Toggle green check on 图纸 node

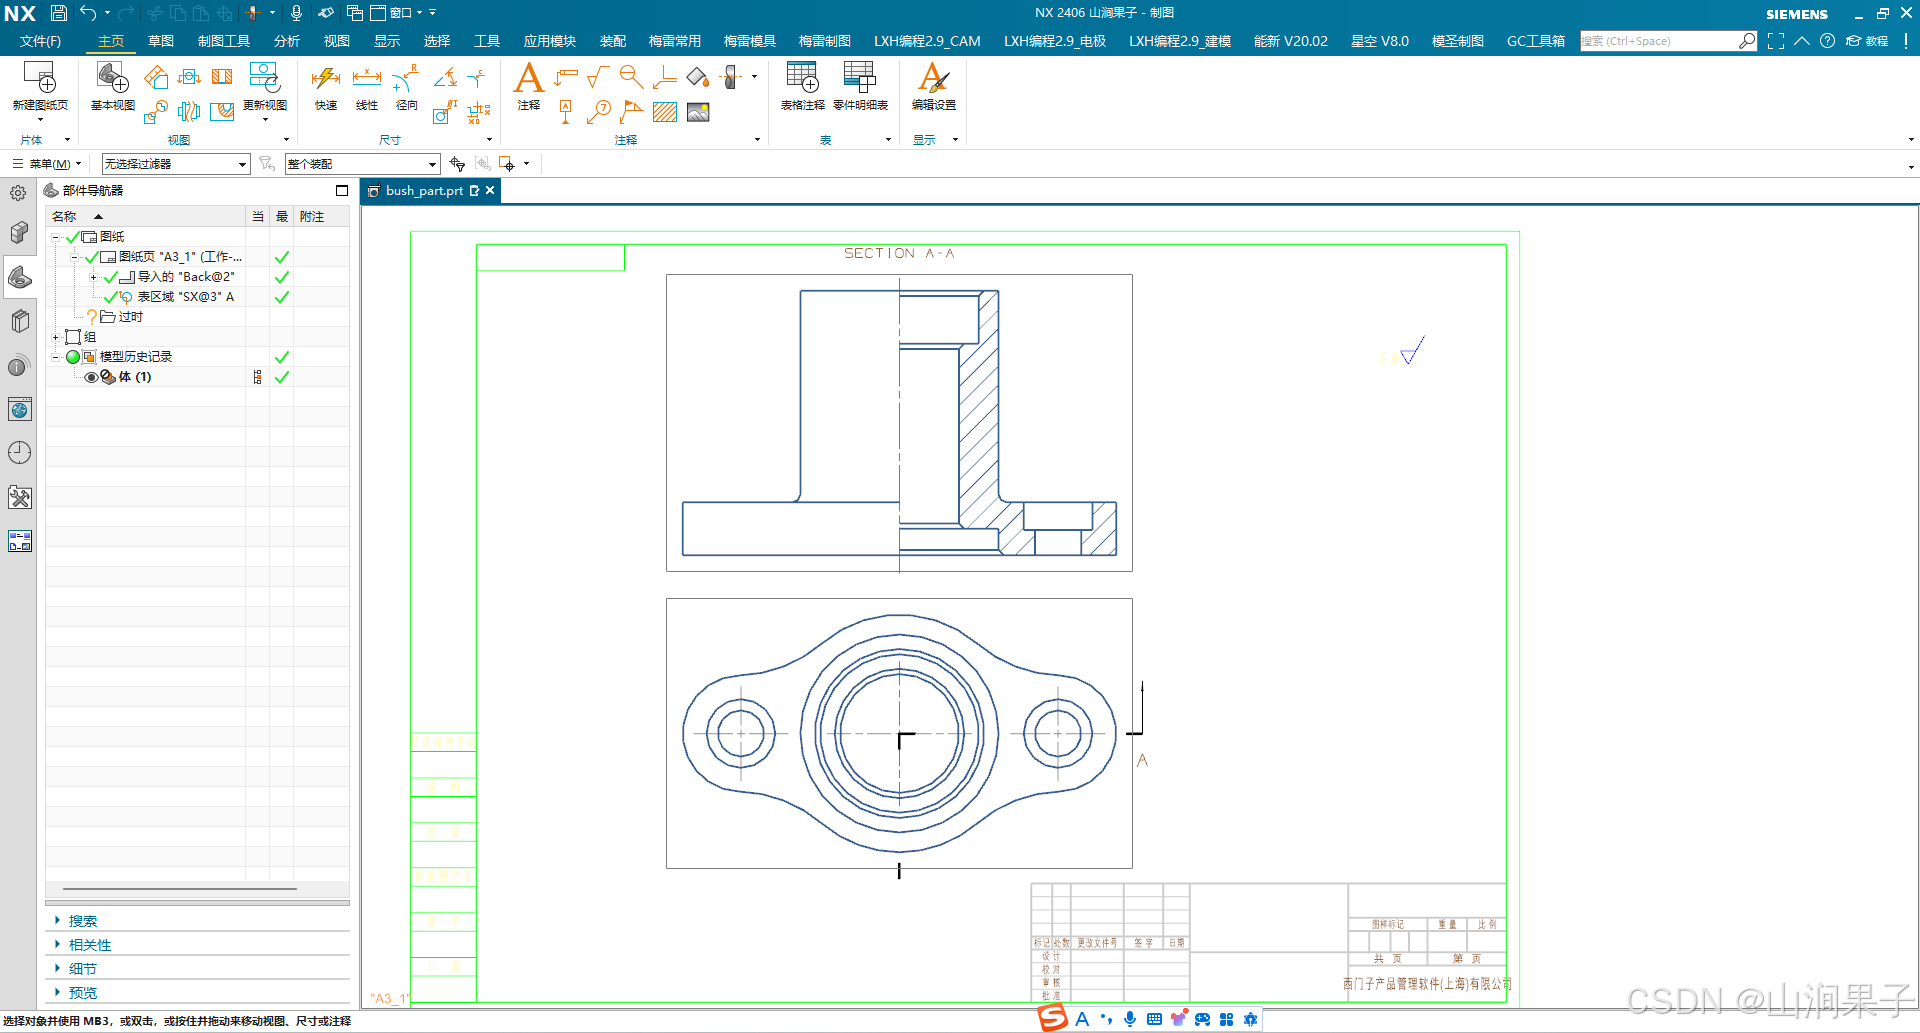click(x=72, y=237)
